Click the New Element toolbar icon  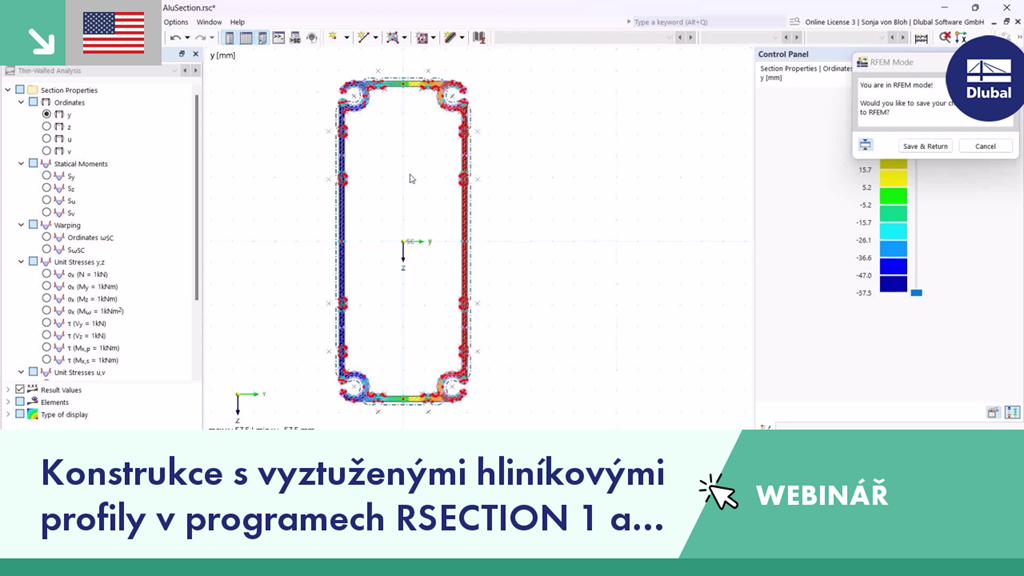click(x=390, y=37)
